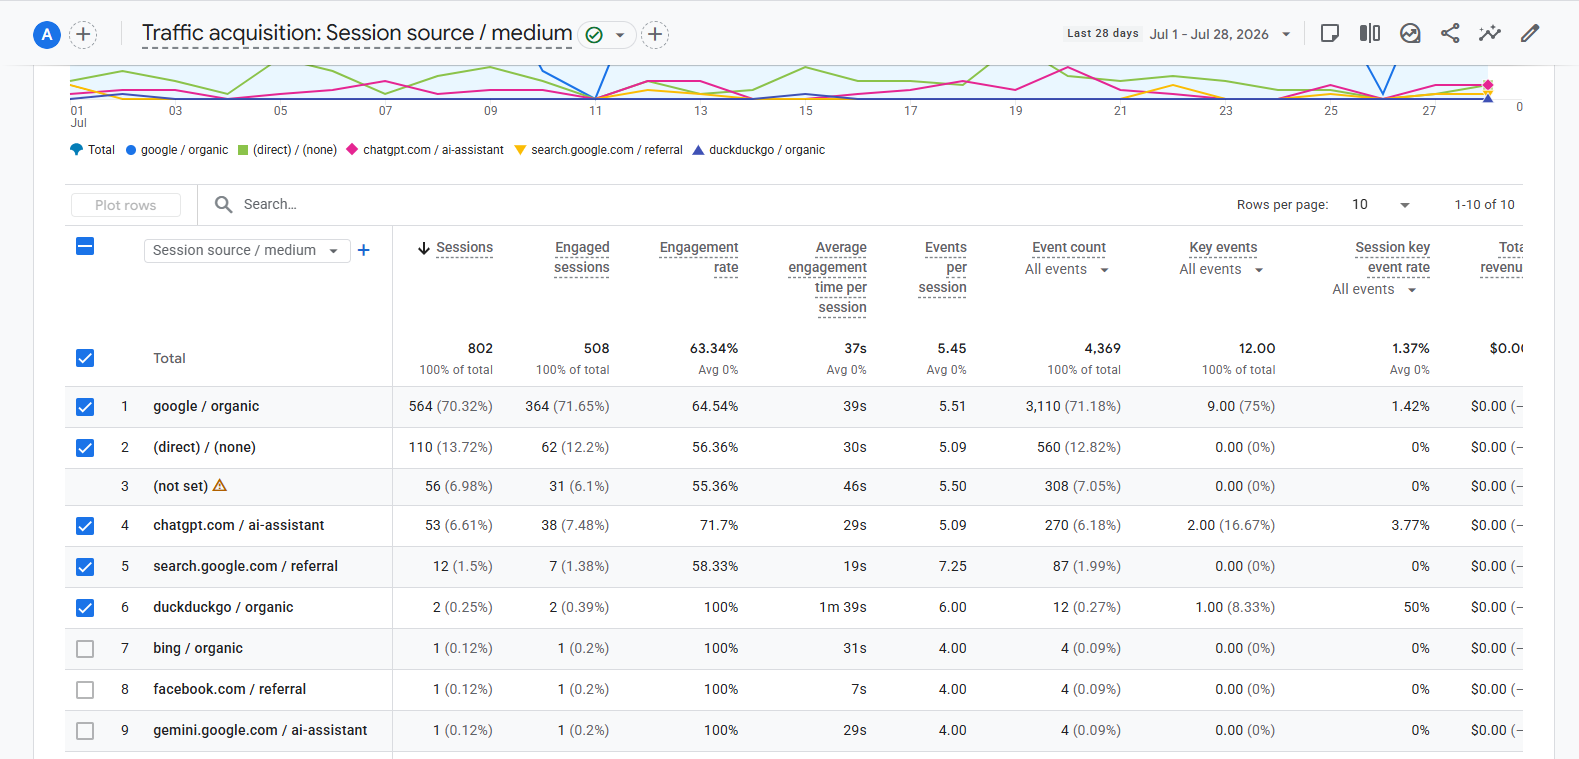Sort by Engaged sessions column header
Image resolution: width=1579 pixels, height=759 pixels.
coord(582,257)
